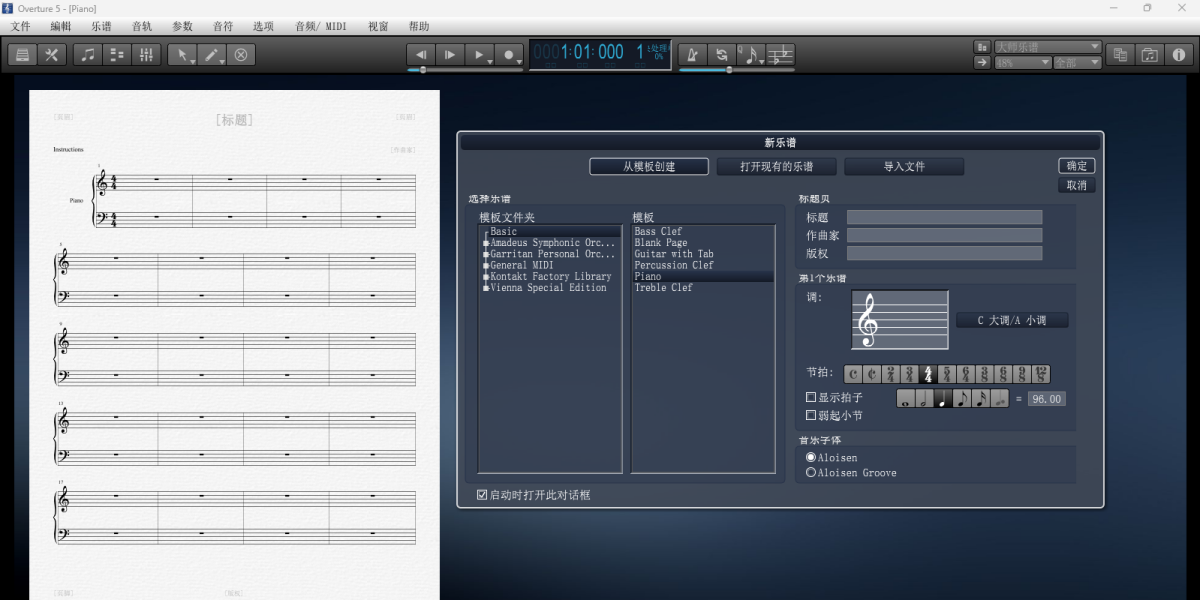
Task: Select the 4/4 time signature icon
Action: 928,373
